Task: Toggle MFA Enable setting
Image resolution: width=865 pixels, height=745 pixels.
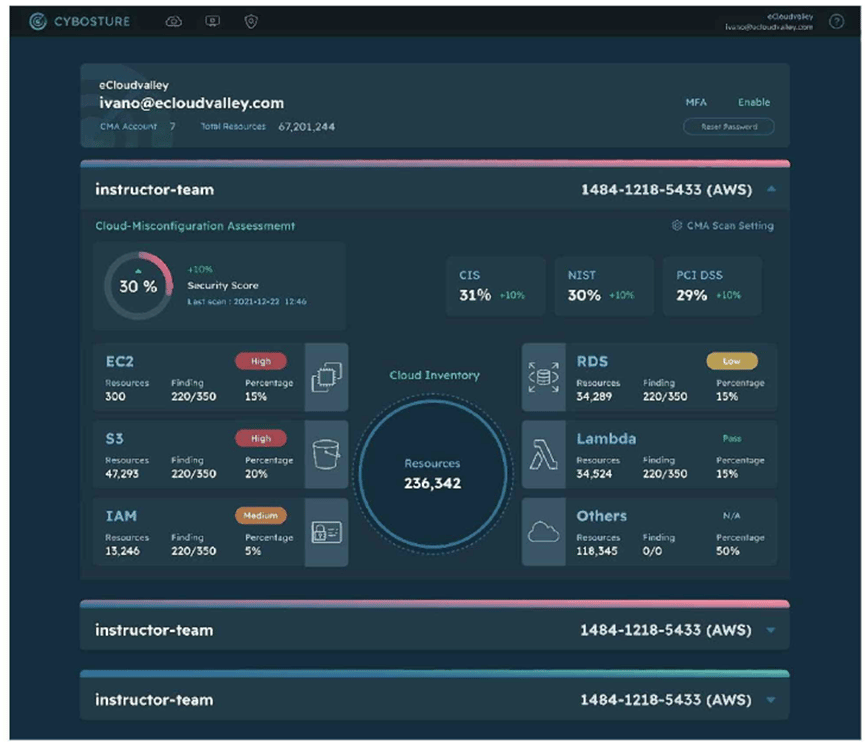Action: coord(753,102)
